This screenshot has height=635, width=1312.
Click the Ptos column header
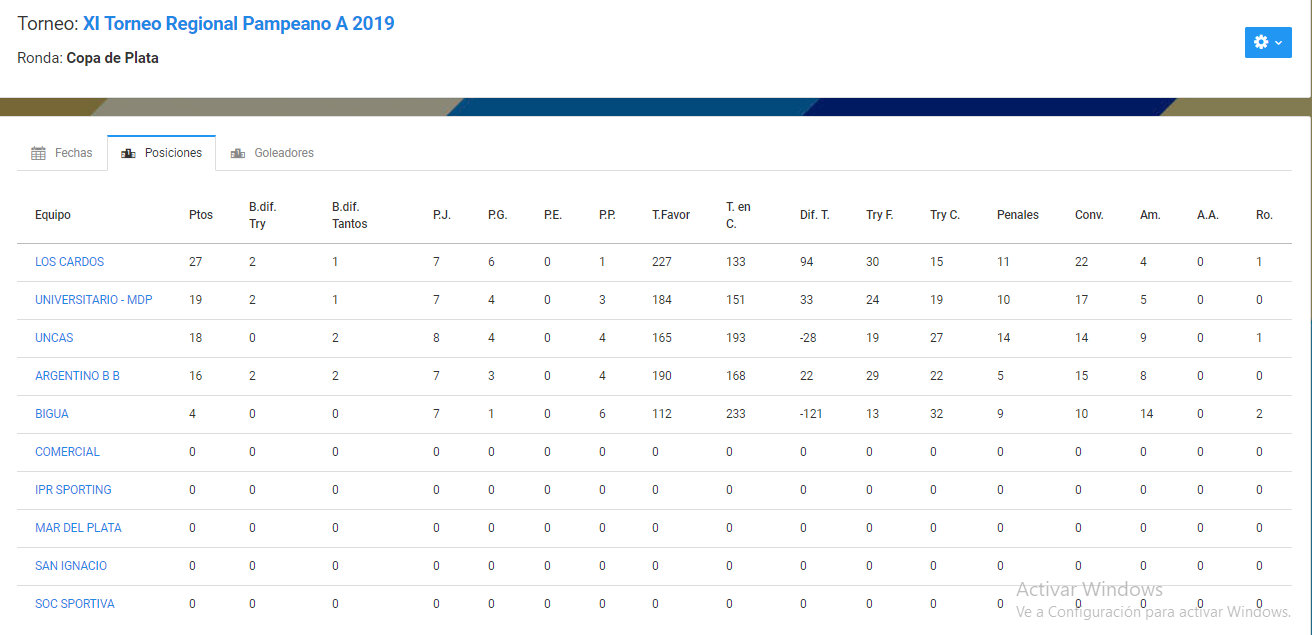click(x=200, y=215)
